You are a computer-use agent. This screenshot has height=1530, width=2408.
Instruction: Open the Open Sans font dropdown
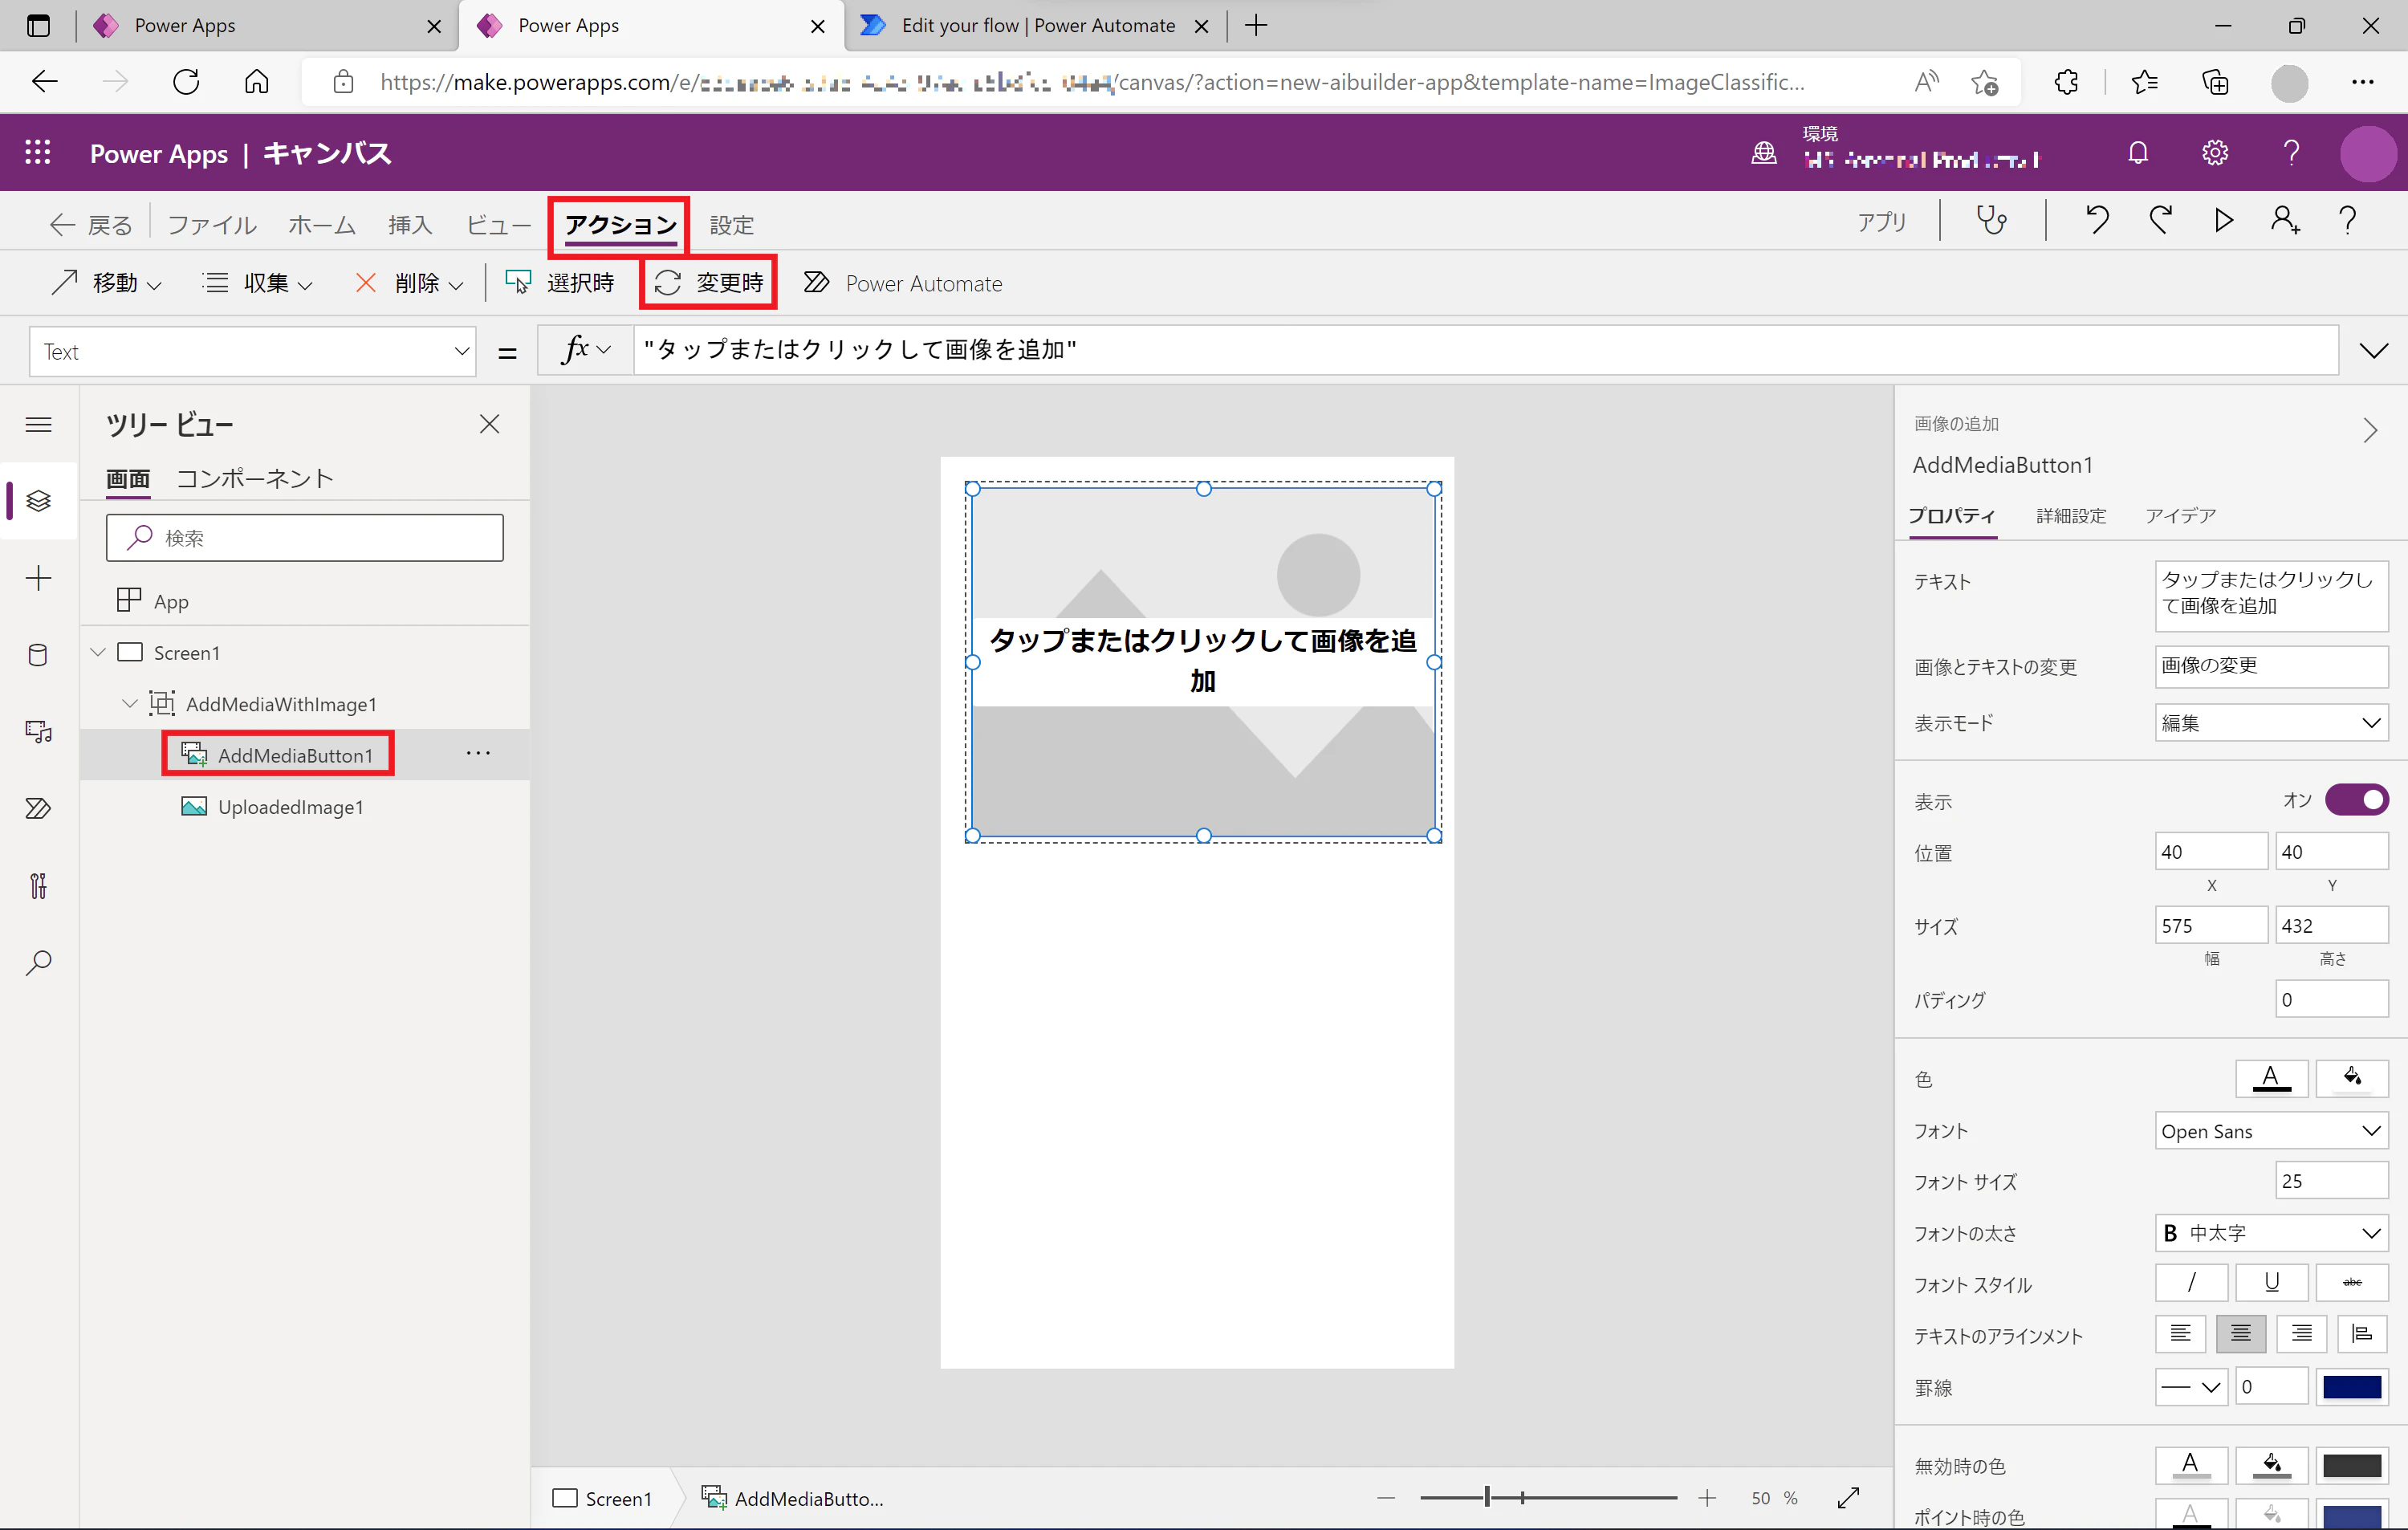tap(2271, 1131)
